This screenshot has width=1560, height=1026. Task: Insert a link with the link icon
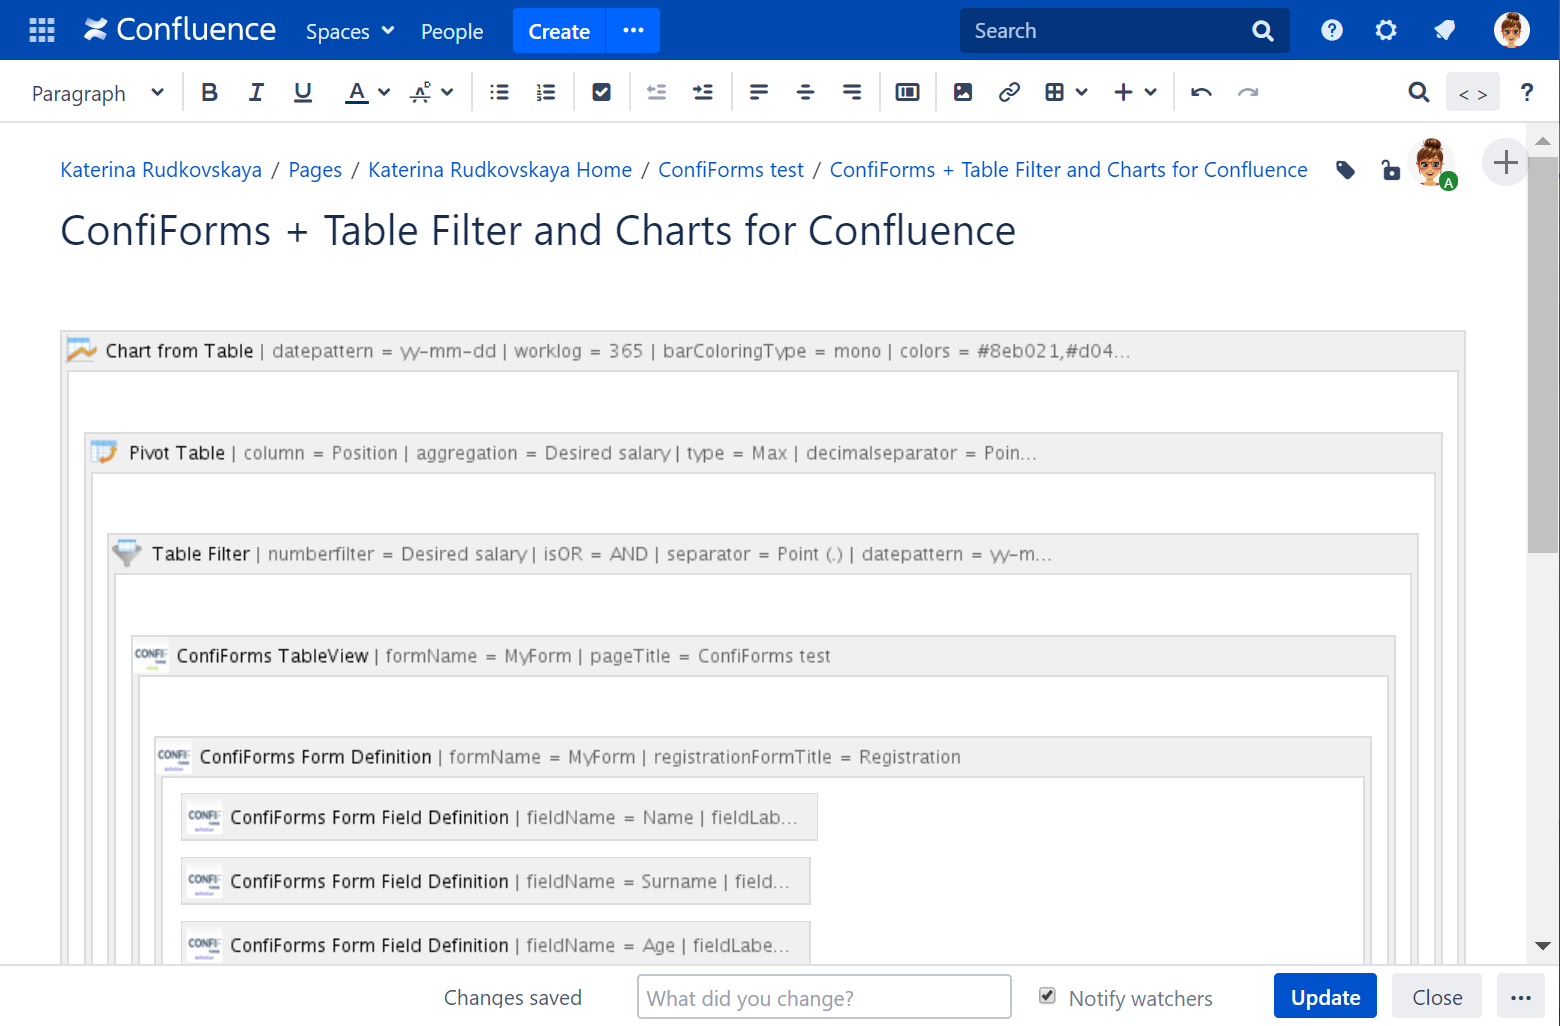[x=1009, y=91]
